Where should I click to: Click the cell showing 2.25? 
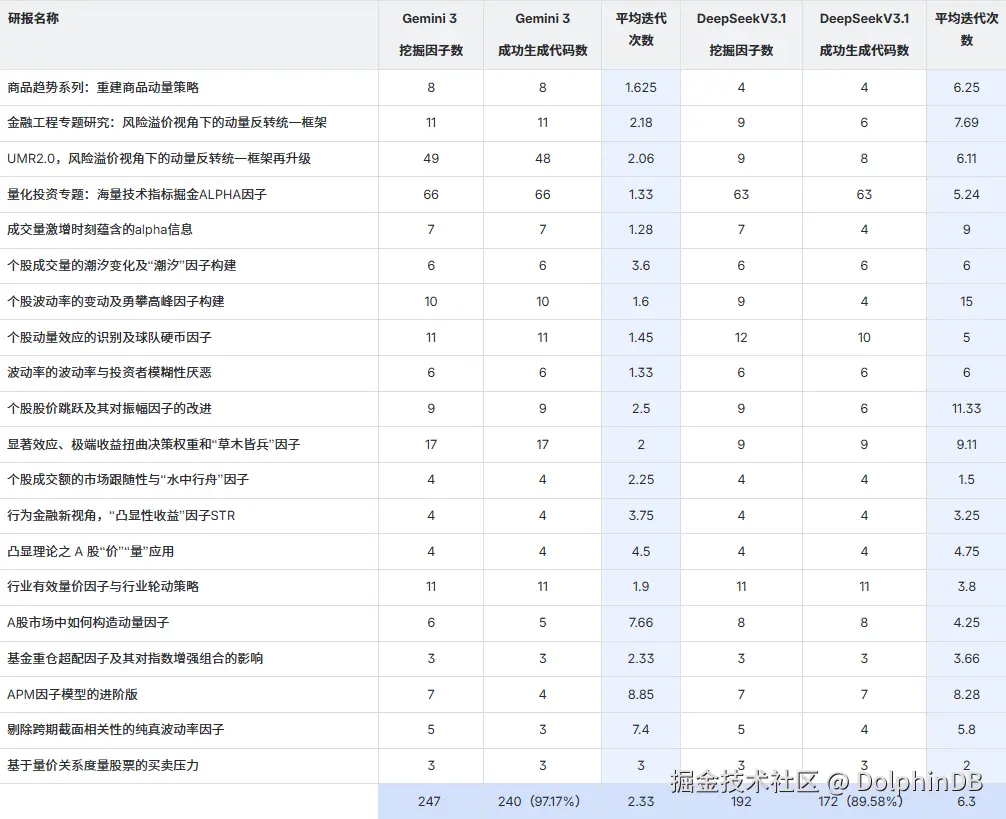pyautogui.click(x=641, y=480)
